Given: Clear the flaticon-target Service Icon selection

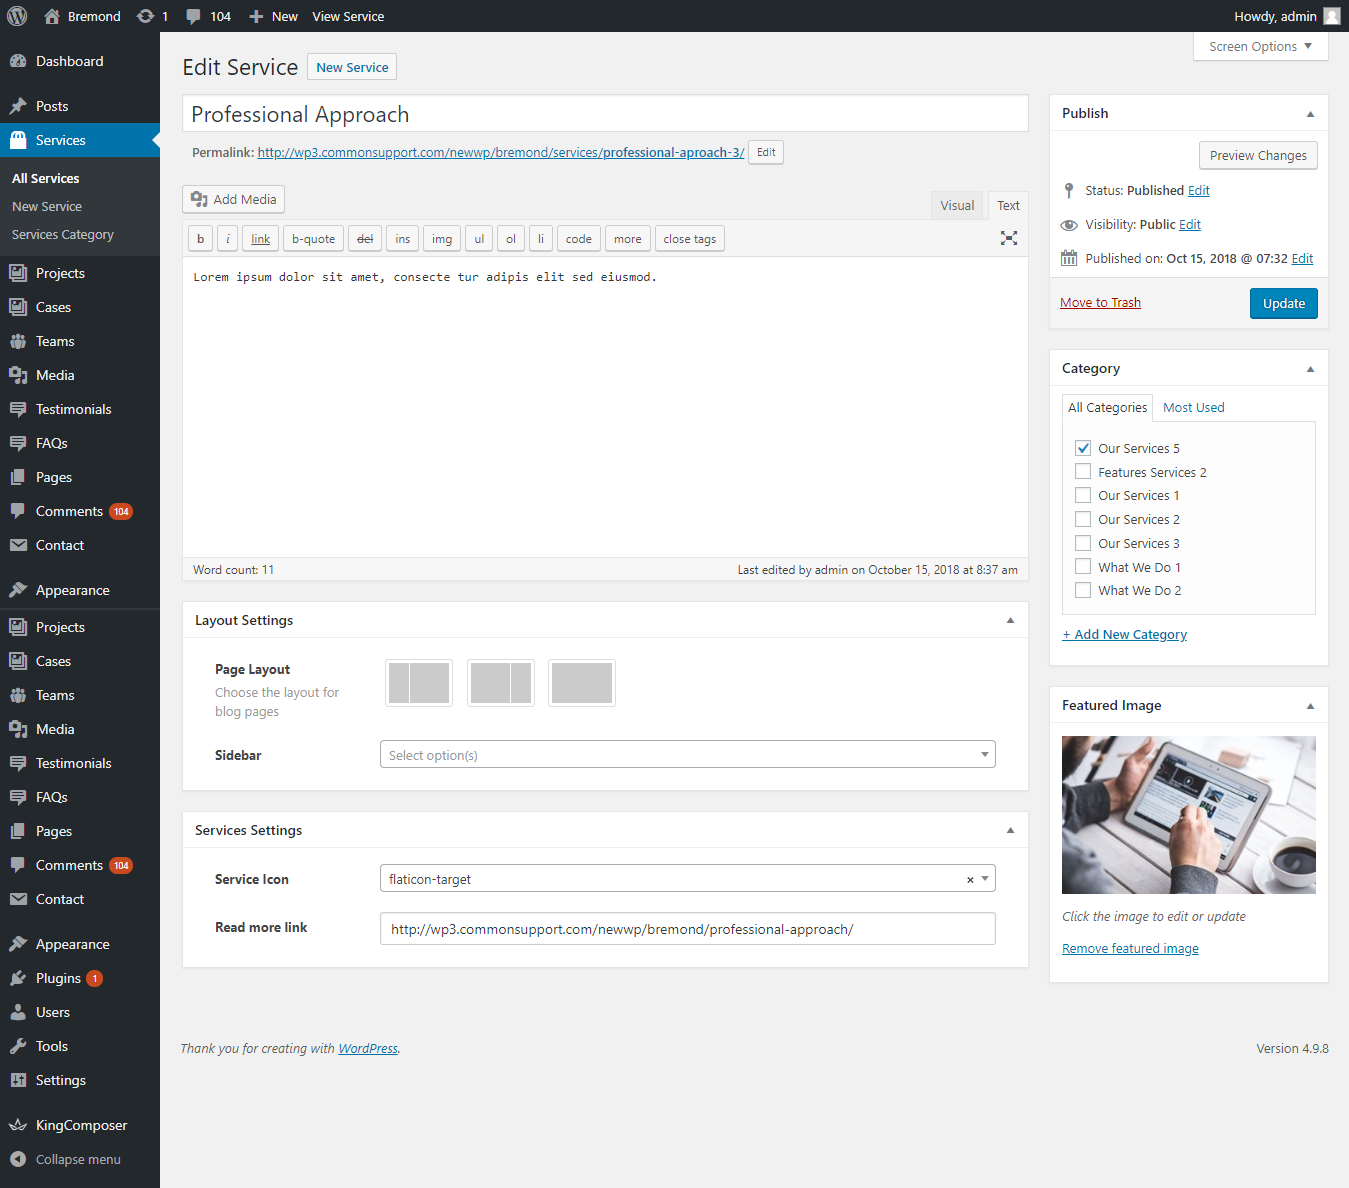Looking at the screenshot, I should [970, 880].
